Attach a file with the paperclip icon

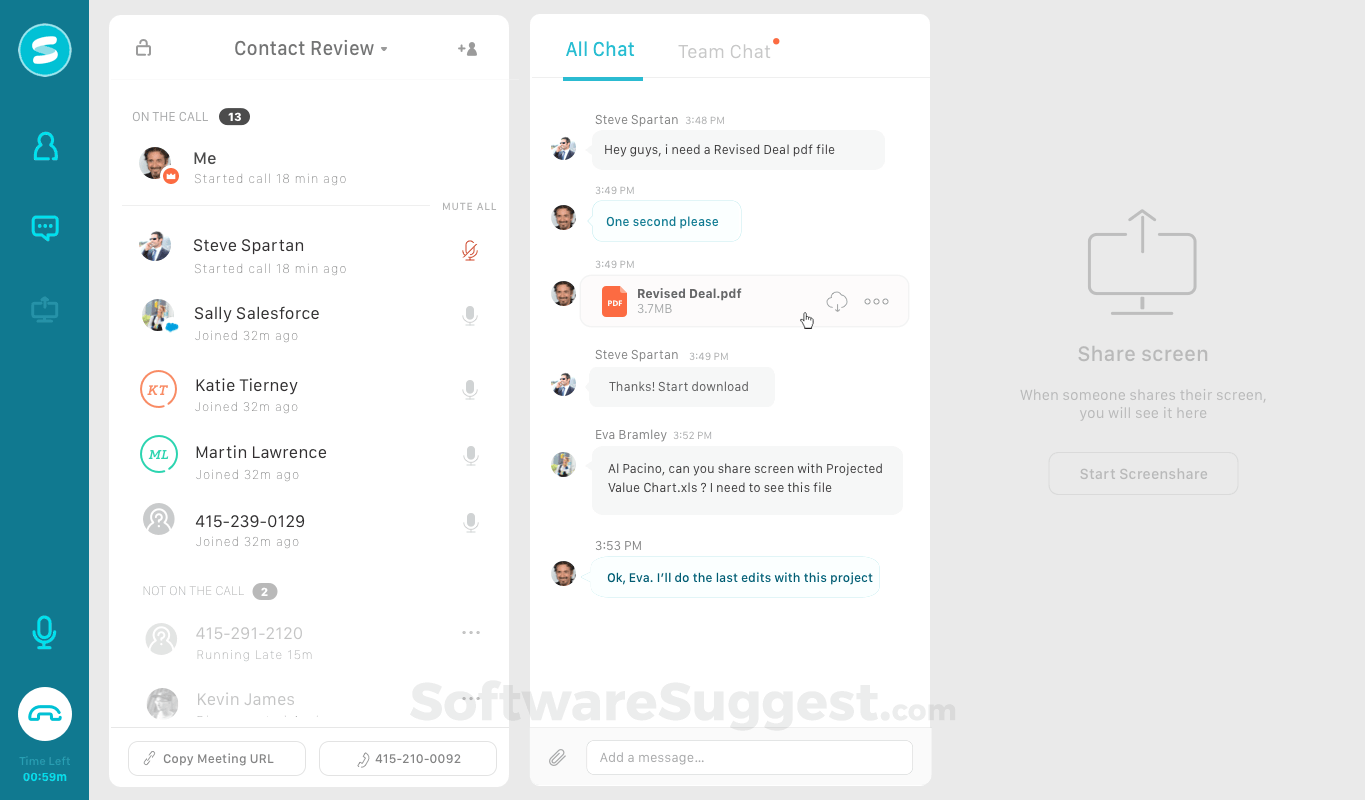coord(557,757)
